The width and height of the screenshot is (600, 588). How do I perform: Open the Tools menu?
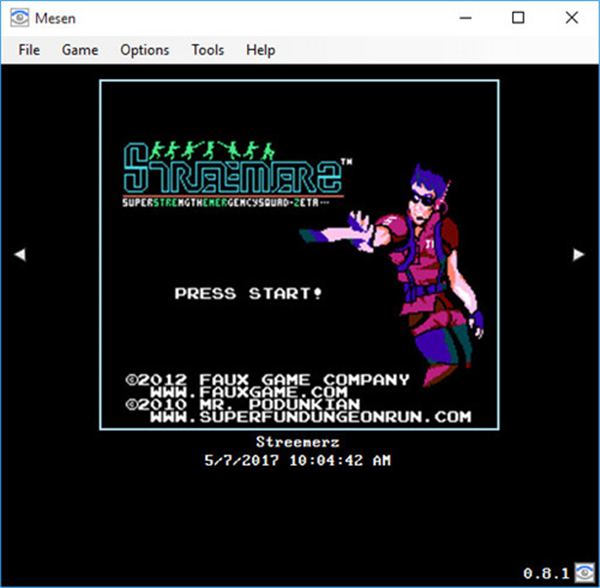[208, 50]
